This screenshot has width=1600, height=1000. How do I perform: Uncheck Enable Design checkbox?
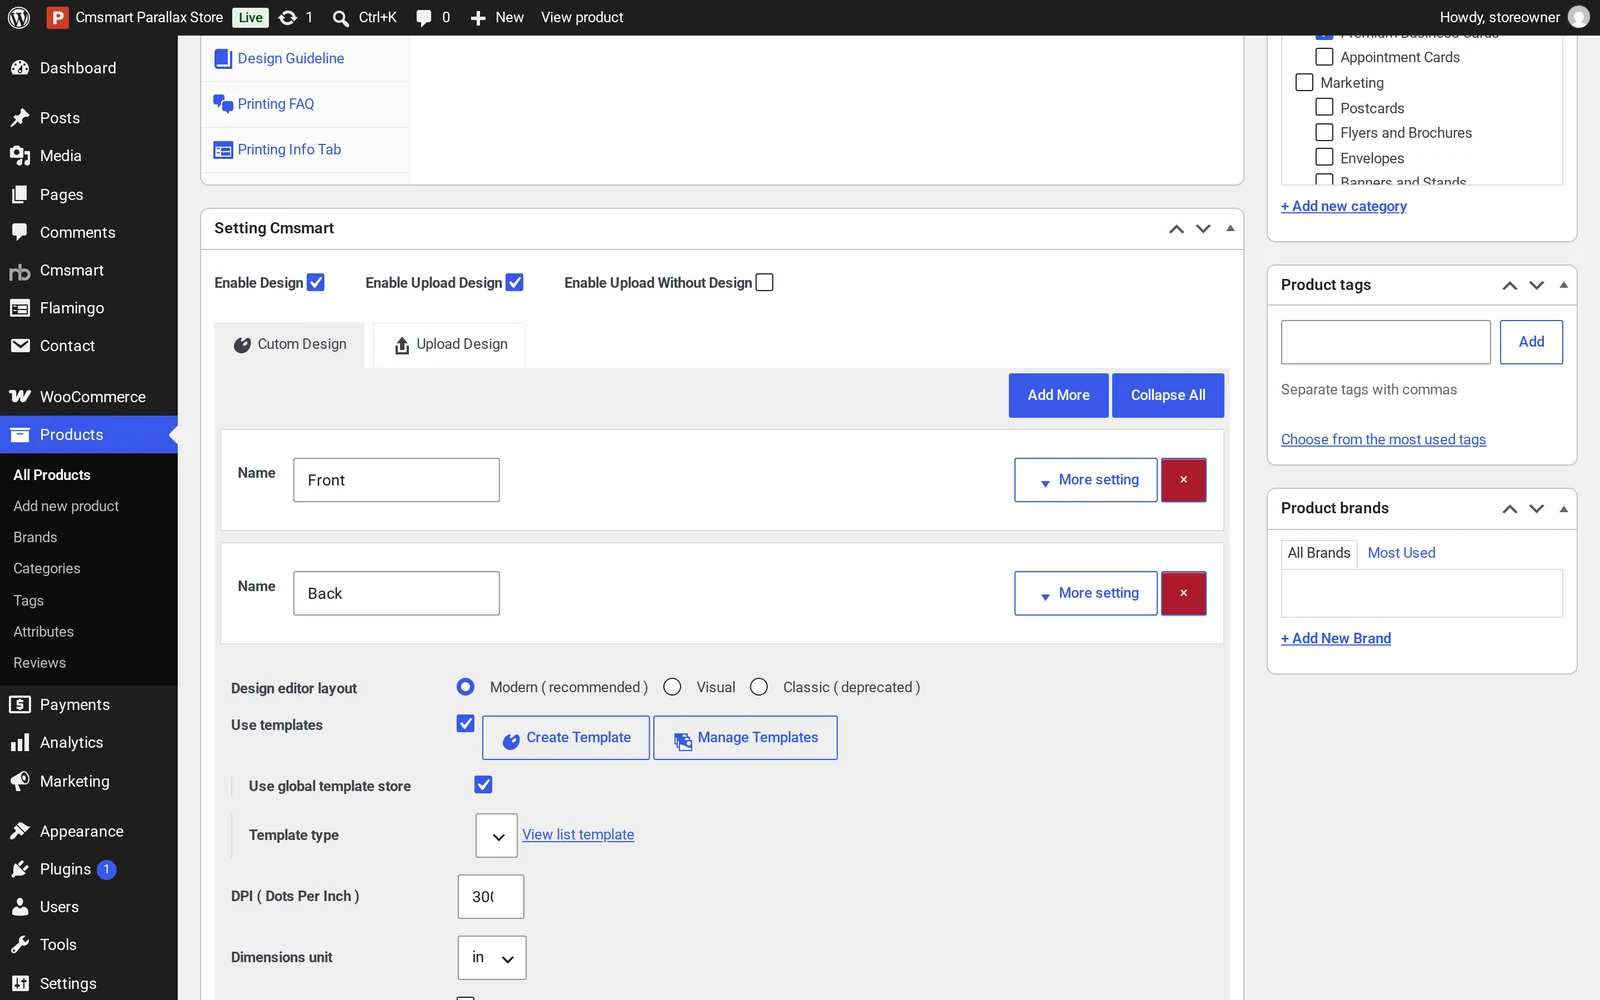[x=316, y=282]
